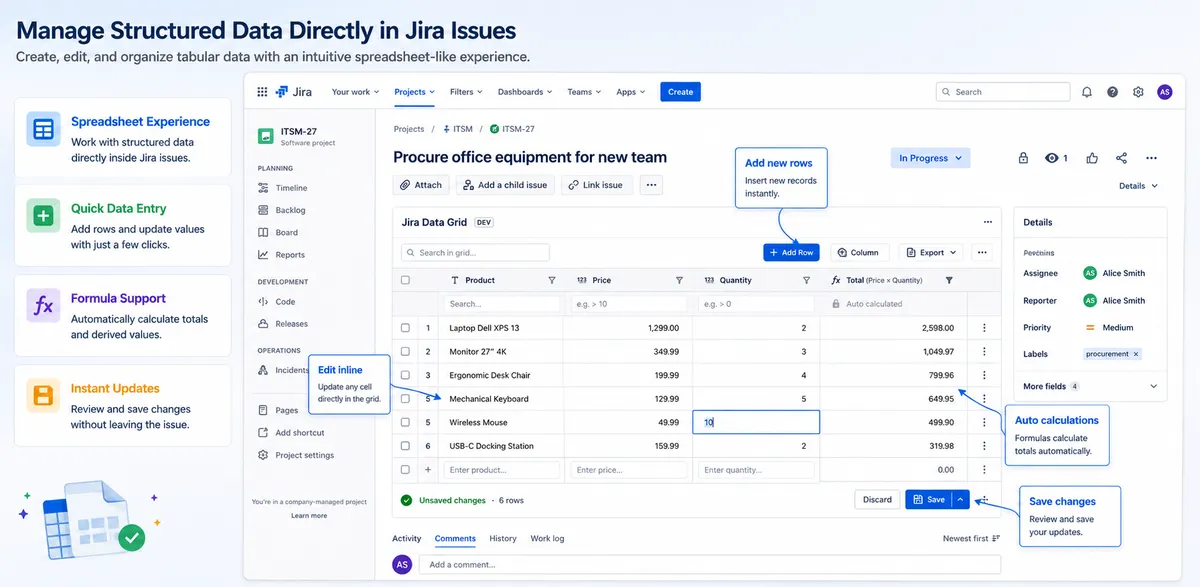
Task: Check the empty new-row checkbox
Action: pos(405,470)
